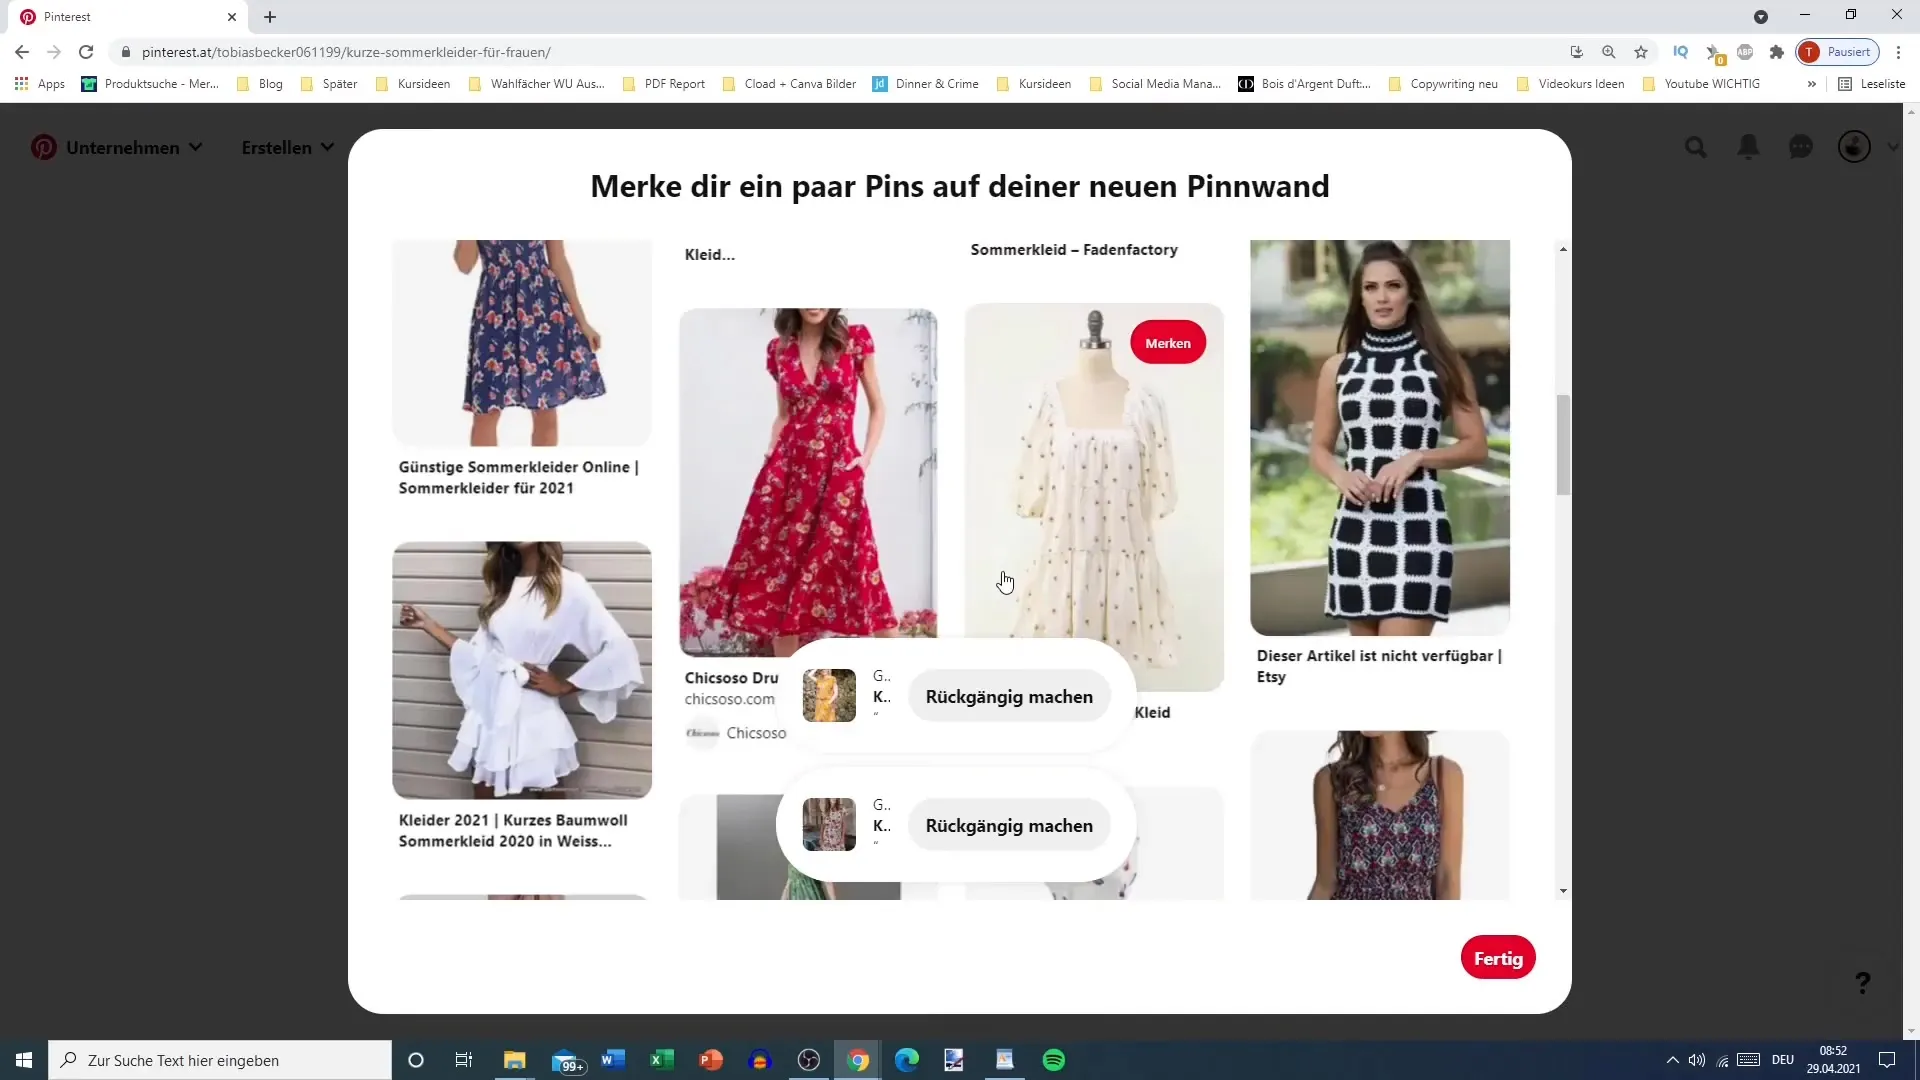Open the red floral Chicsoso dress pin
This screenshot has width=1920, height=1080.
tap(808, 482)
